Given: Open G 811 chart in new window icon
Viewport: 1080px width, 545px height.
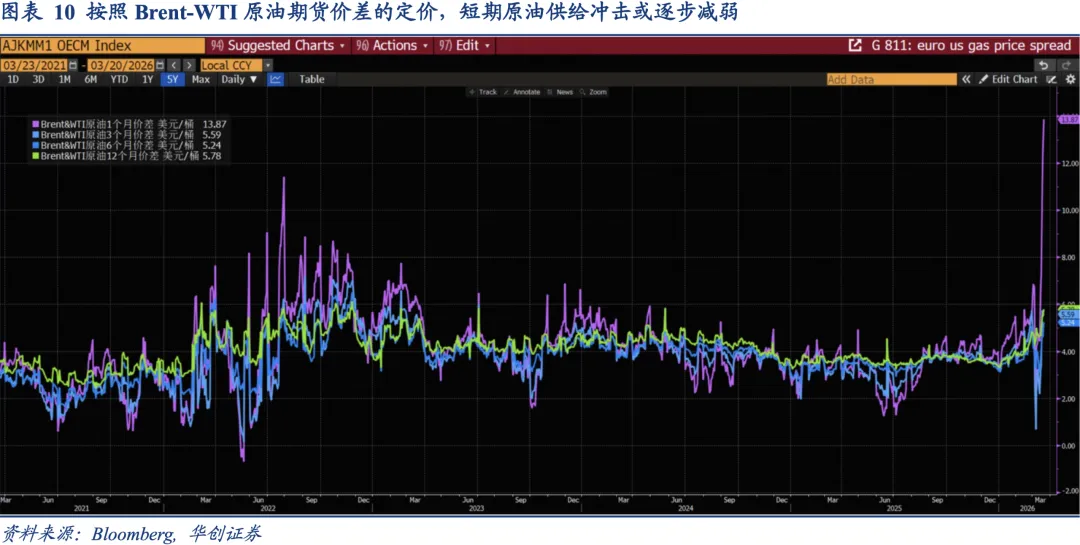Looking at the screenshot, I should pos(855,46).
